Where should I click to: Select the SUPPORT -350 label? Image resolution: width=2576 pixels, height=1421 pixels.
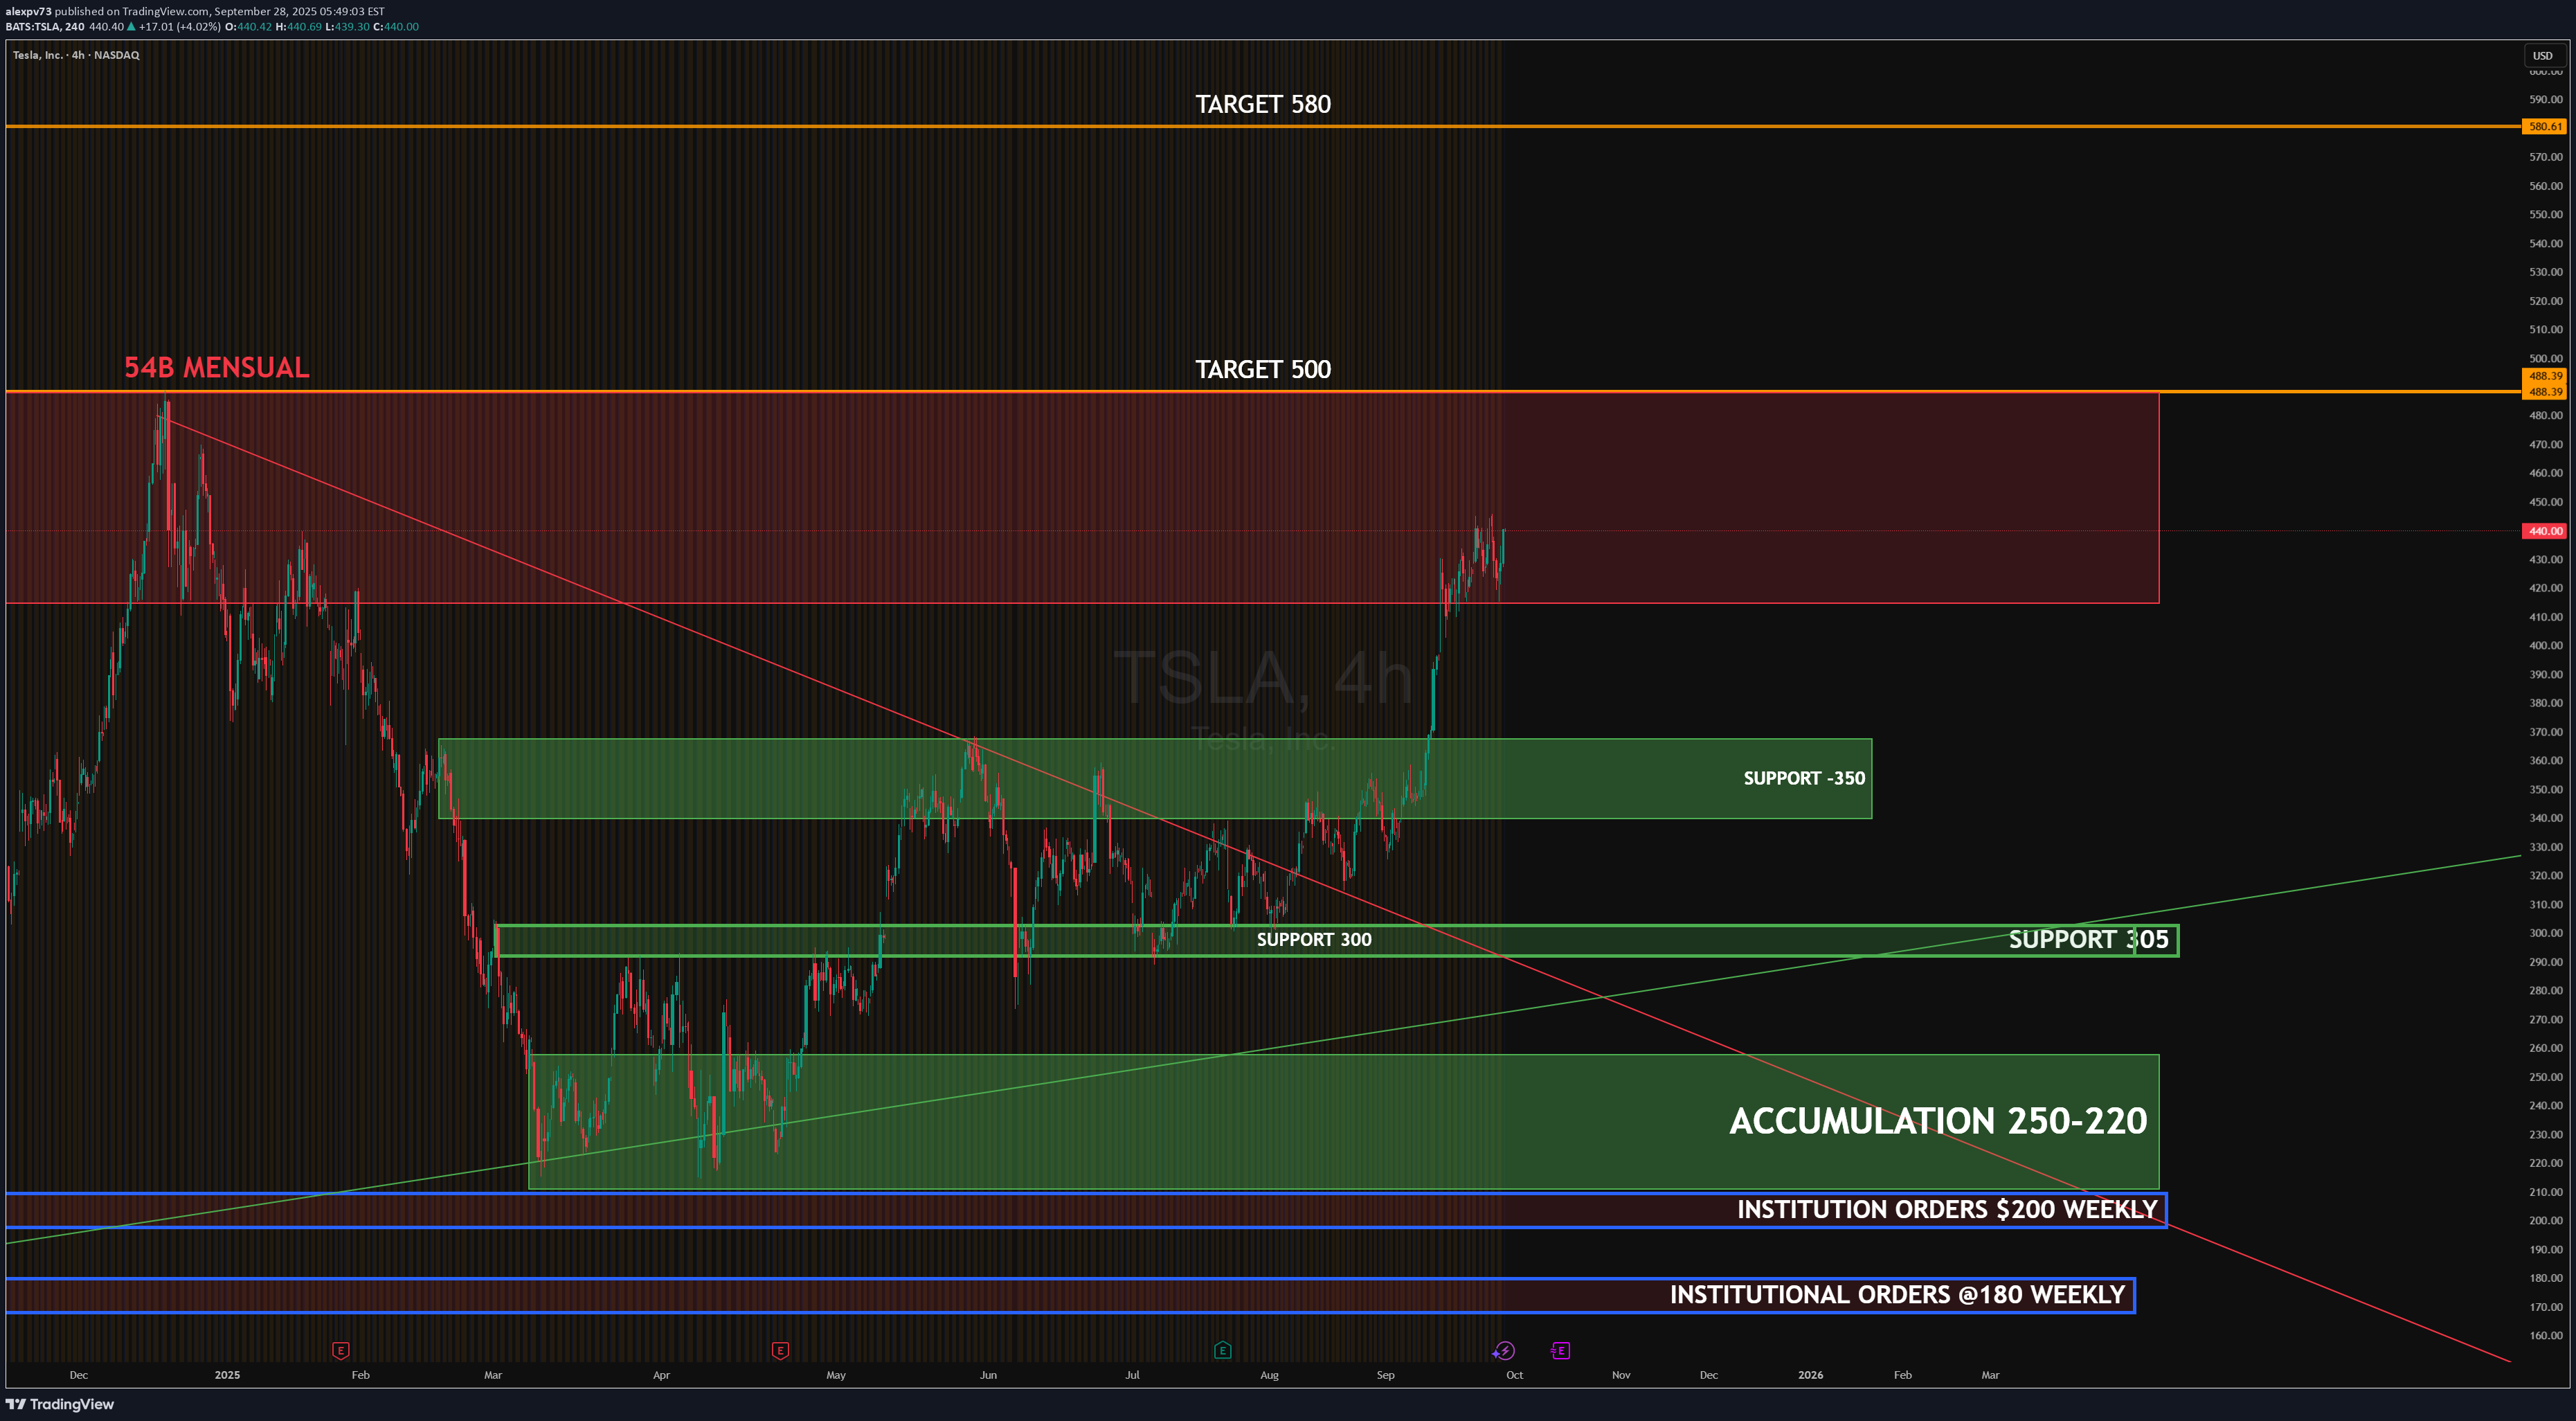coord(1804,778)
